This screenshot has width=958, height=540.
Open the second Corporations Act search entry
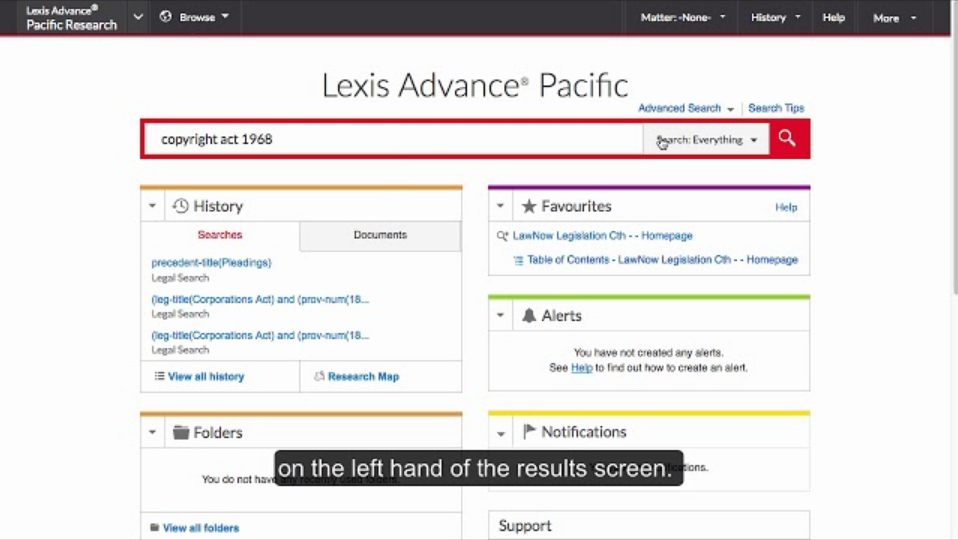coord(260,335)
